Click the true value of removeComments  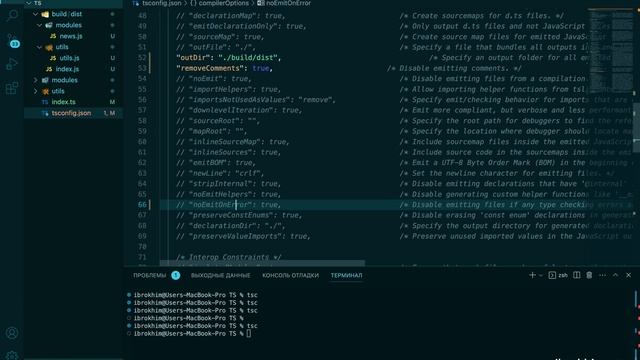(260, 68)
